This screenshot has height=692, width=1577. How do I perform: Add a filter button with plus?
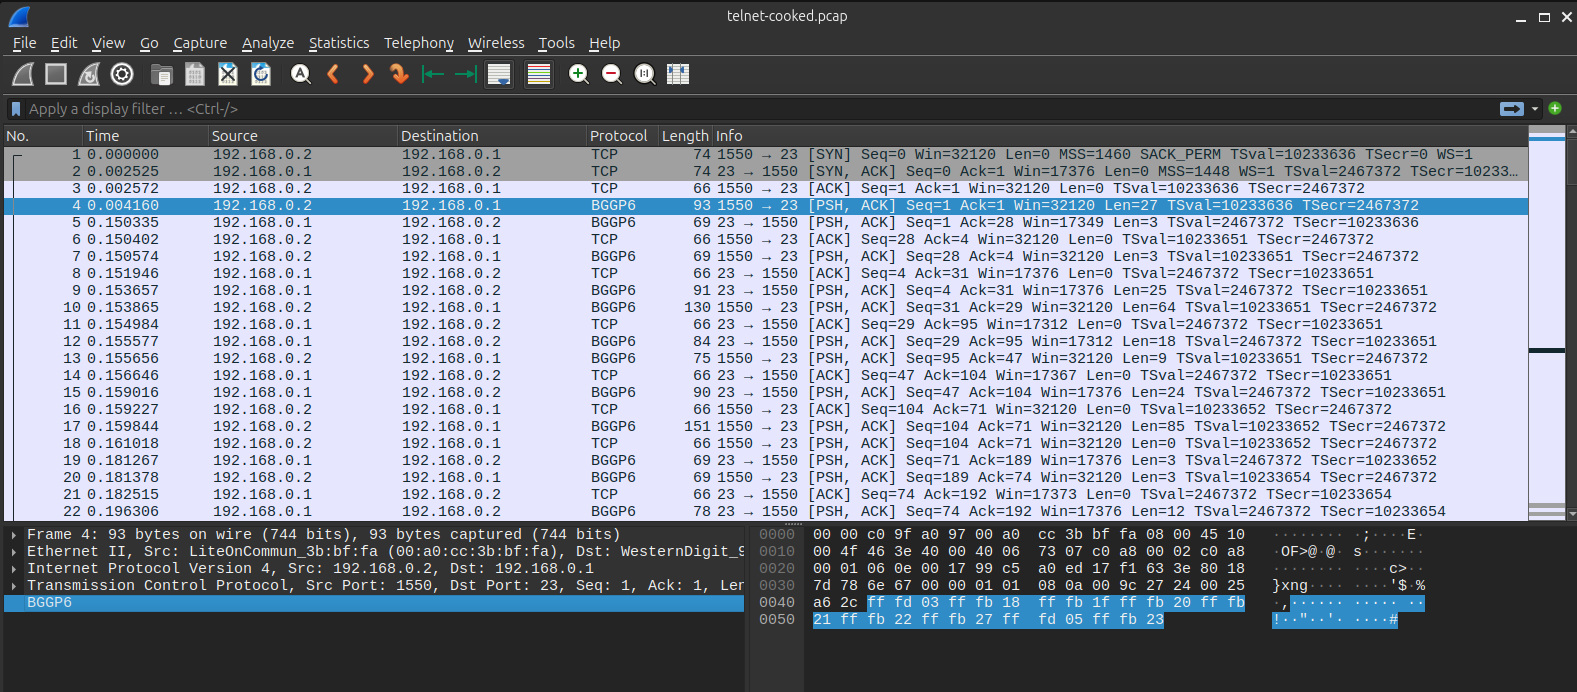(x=1555, y=108)
